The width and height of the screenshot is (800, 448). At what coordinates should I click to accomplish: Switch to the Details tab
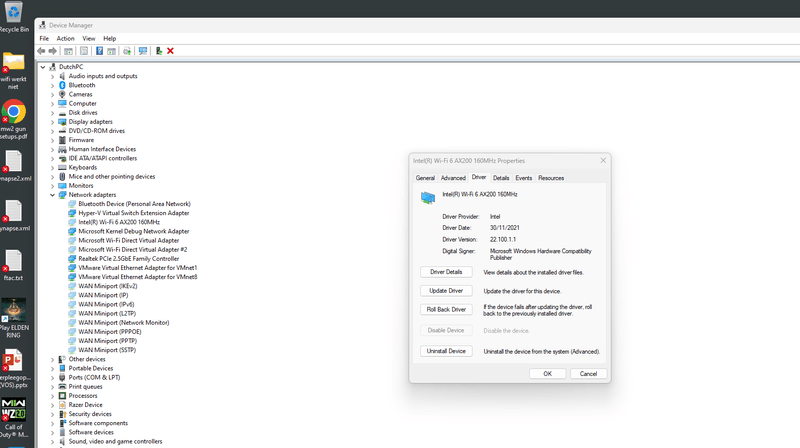(501, 178)
